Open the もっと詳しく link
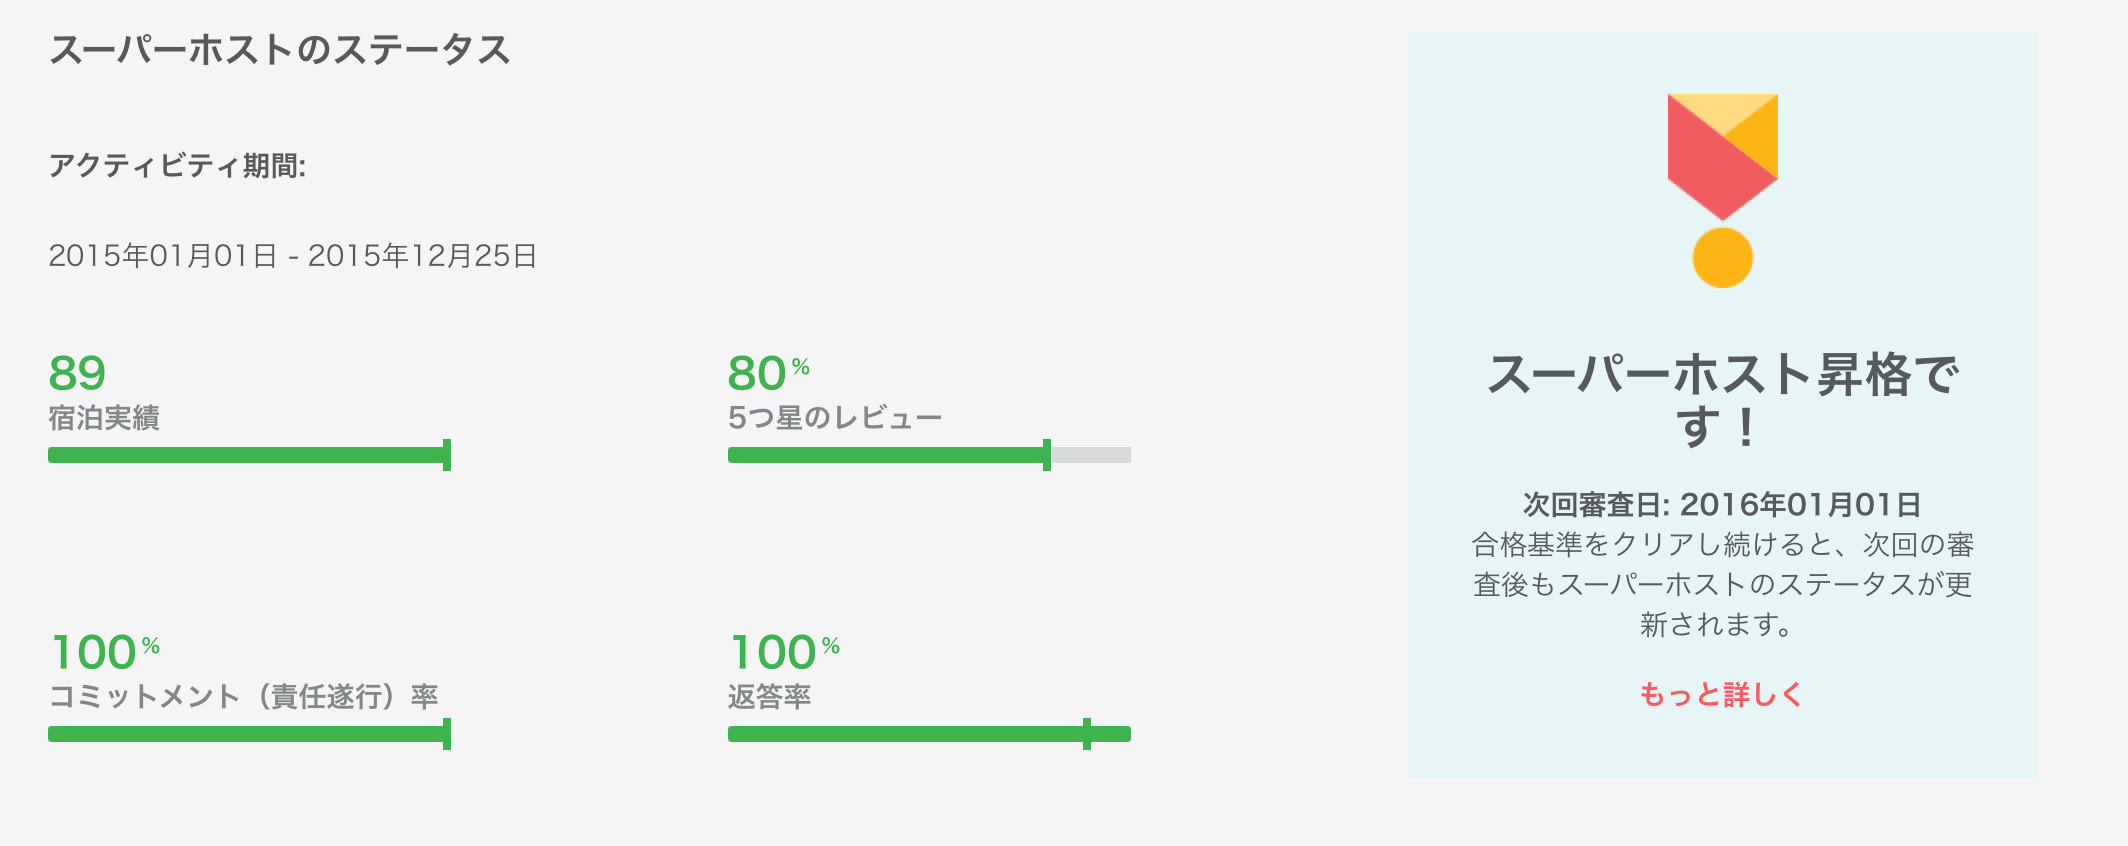The image size is (2128, 846). coord(1721,694)
